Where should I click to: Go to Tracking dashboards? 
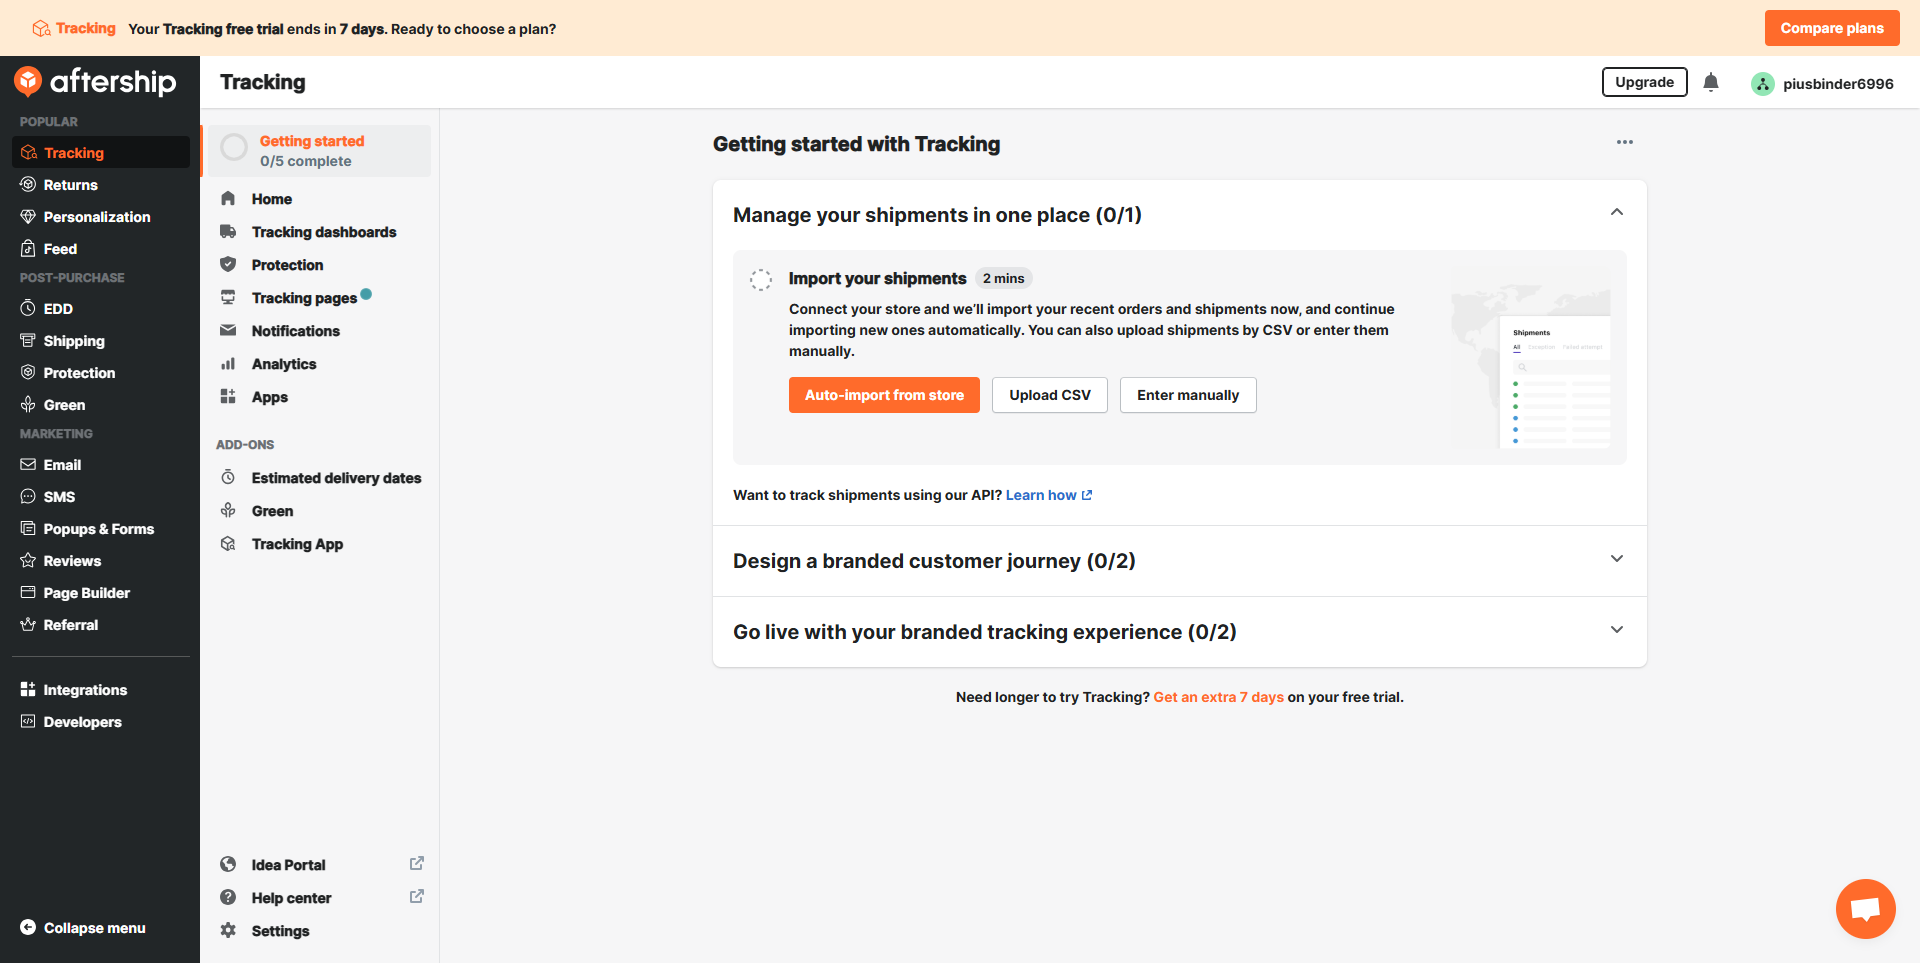323,232
